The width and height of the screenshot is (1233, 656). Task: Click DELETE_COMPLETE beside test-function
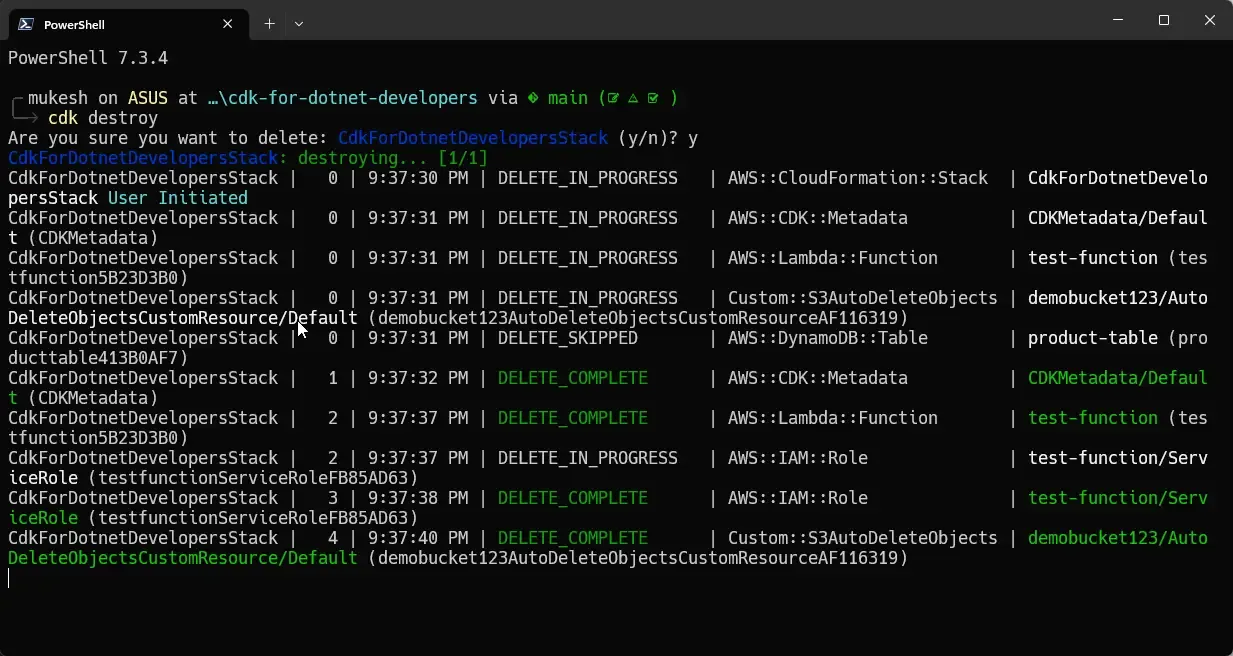point(572,418)
